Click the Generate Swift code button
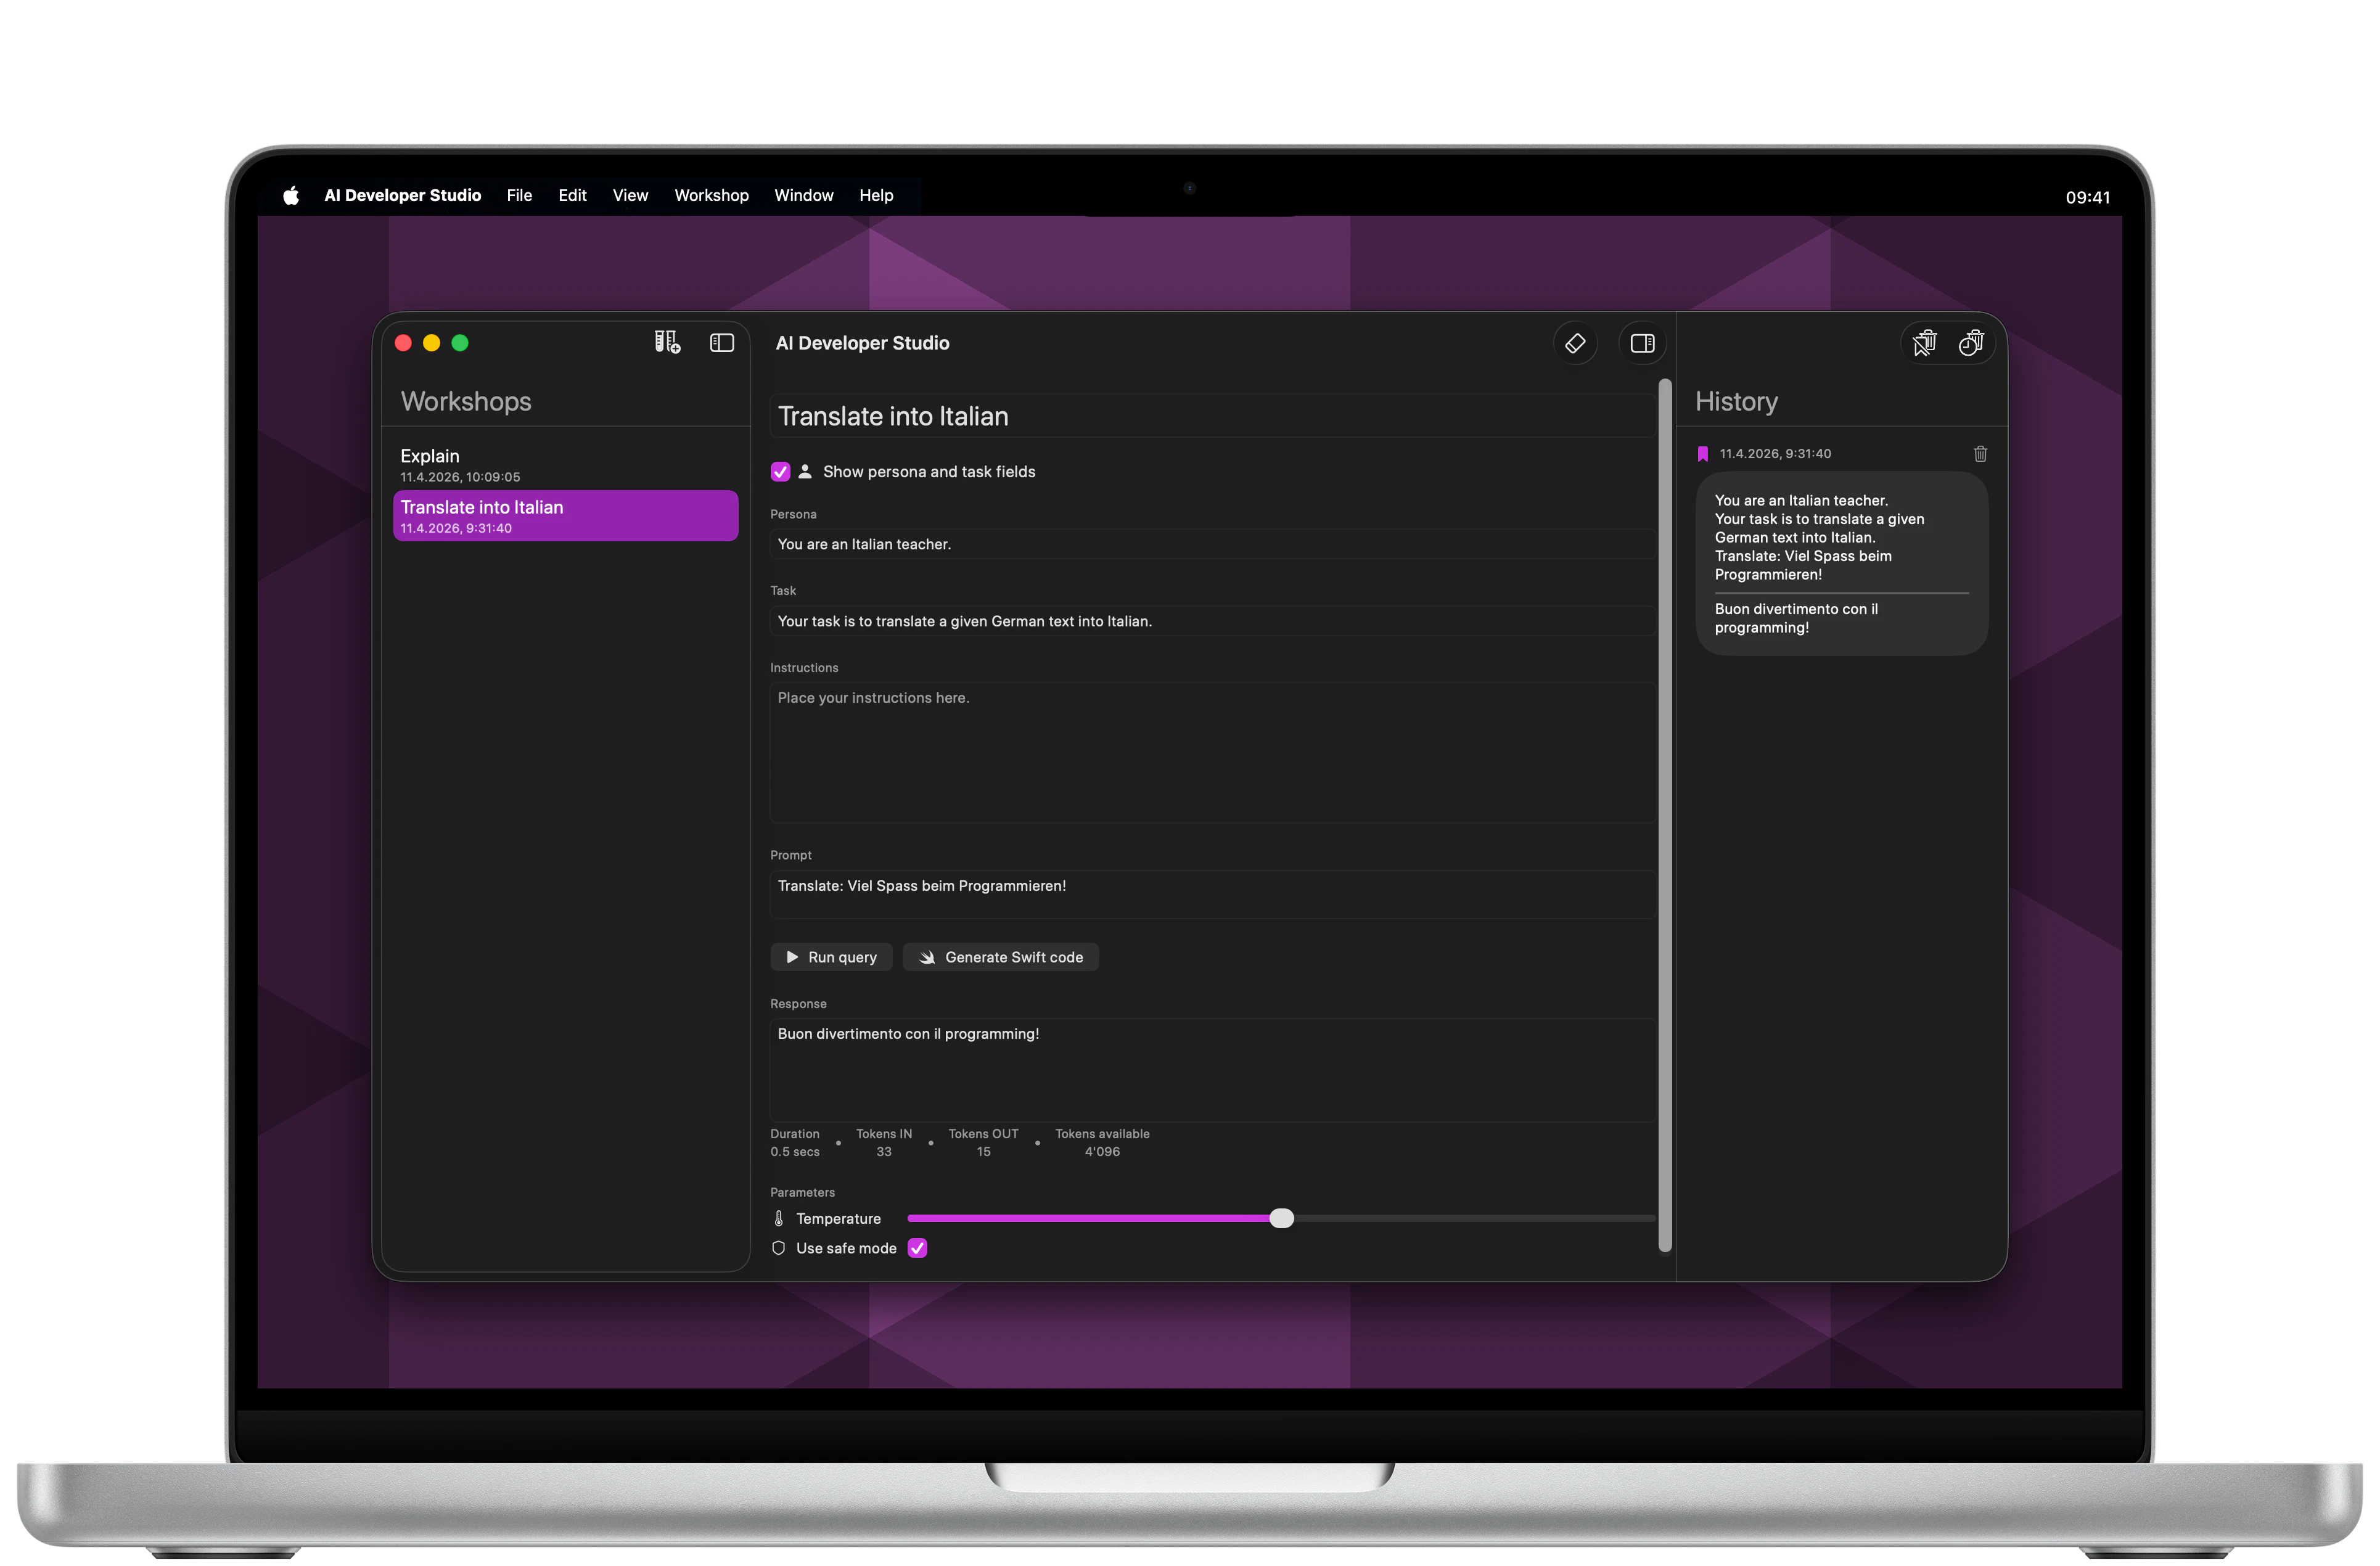Screen dimensions: 2380x1566 click(1000, 957)
